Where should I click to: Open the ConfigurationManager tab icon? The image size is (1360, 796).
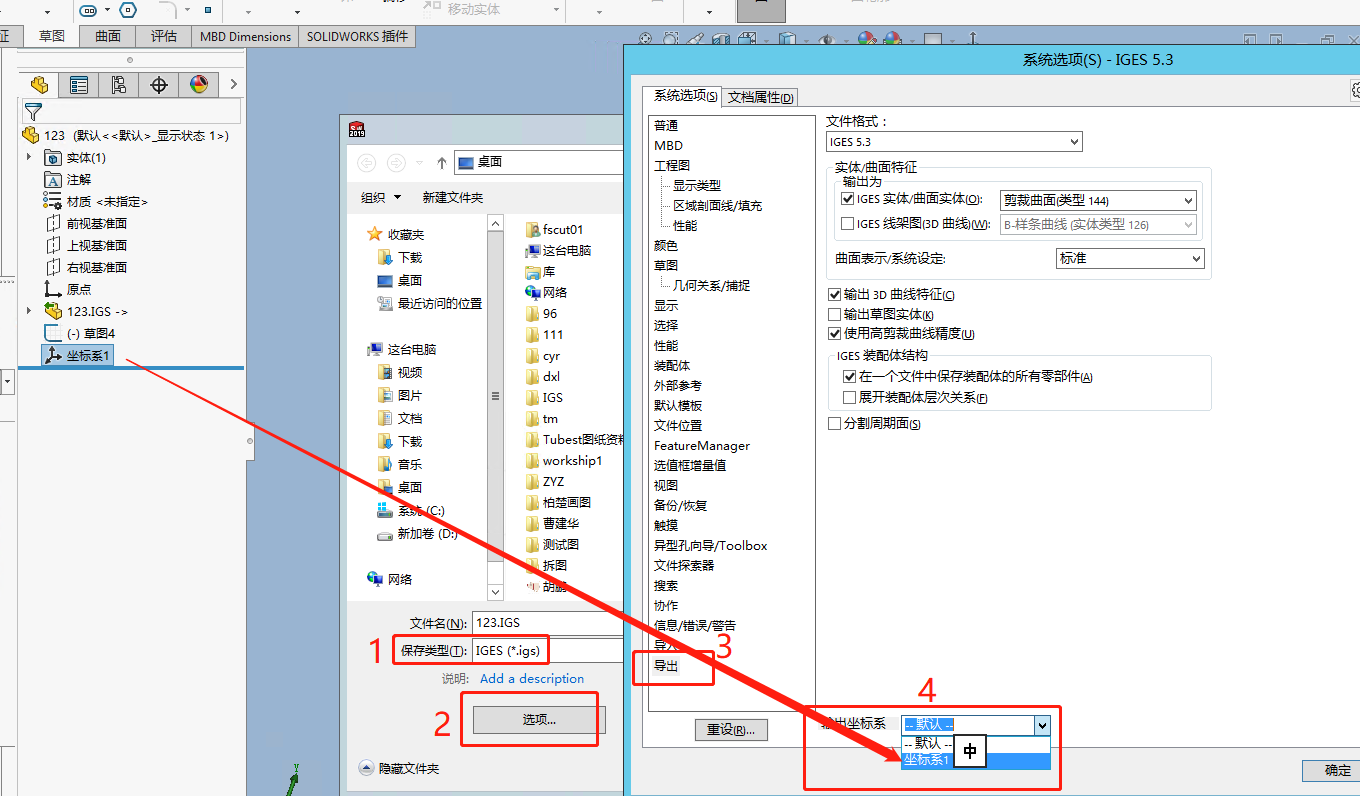click(119, 85)
